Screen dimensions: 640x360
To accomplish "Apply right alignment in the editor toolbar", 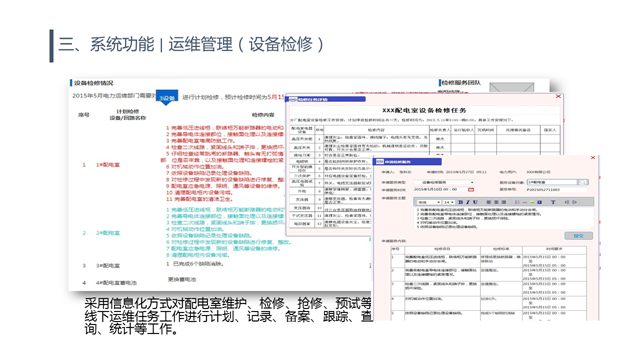I will pyautogui.click(x=504, y=202).
